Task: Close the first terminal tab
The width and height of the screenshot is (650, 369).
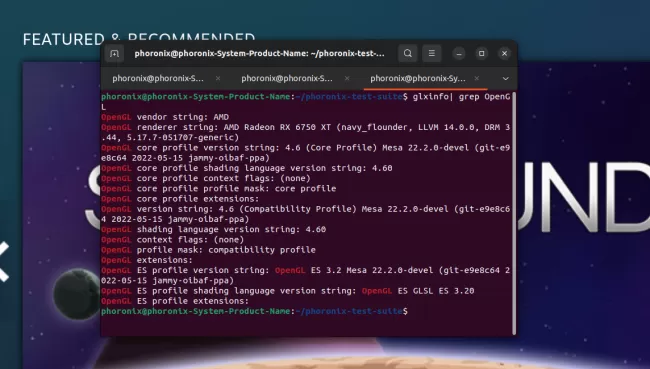Action: tap(218, 78)
